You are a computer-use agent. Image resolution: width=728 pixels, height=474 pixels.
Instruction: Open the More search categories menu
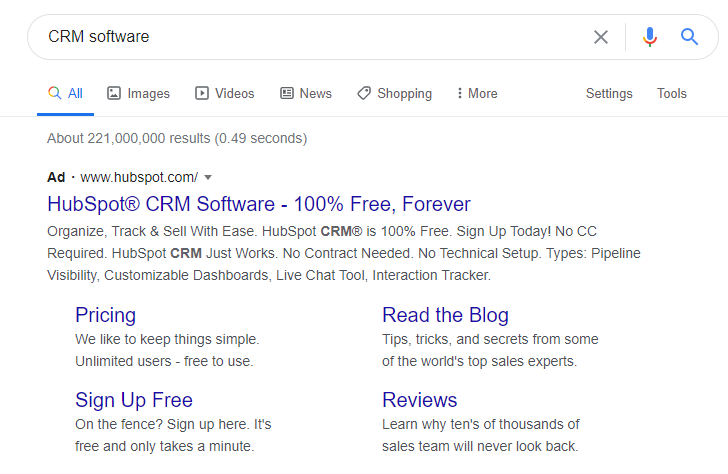(x=477, y=93)
